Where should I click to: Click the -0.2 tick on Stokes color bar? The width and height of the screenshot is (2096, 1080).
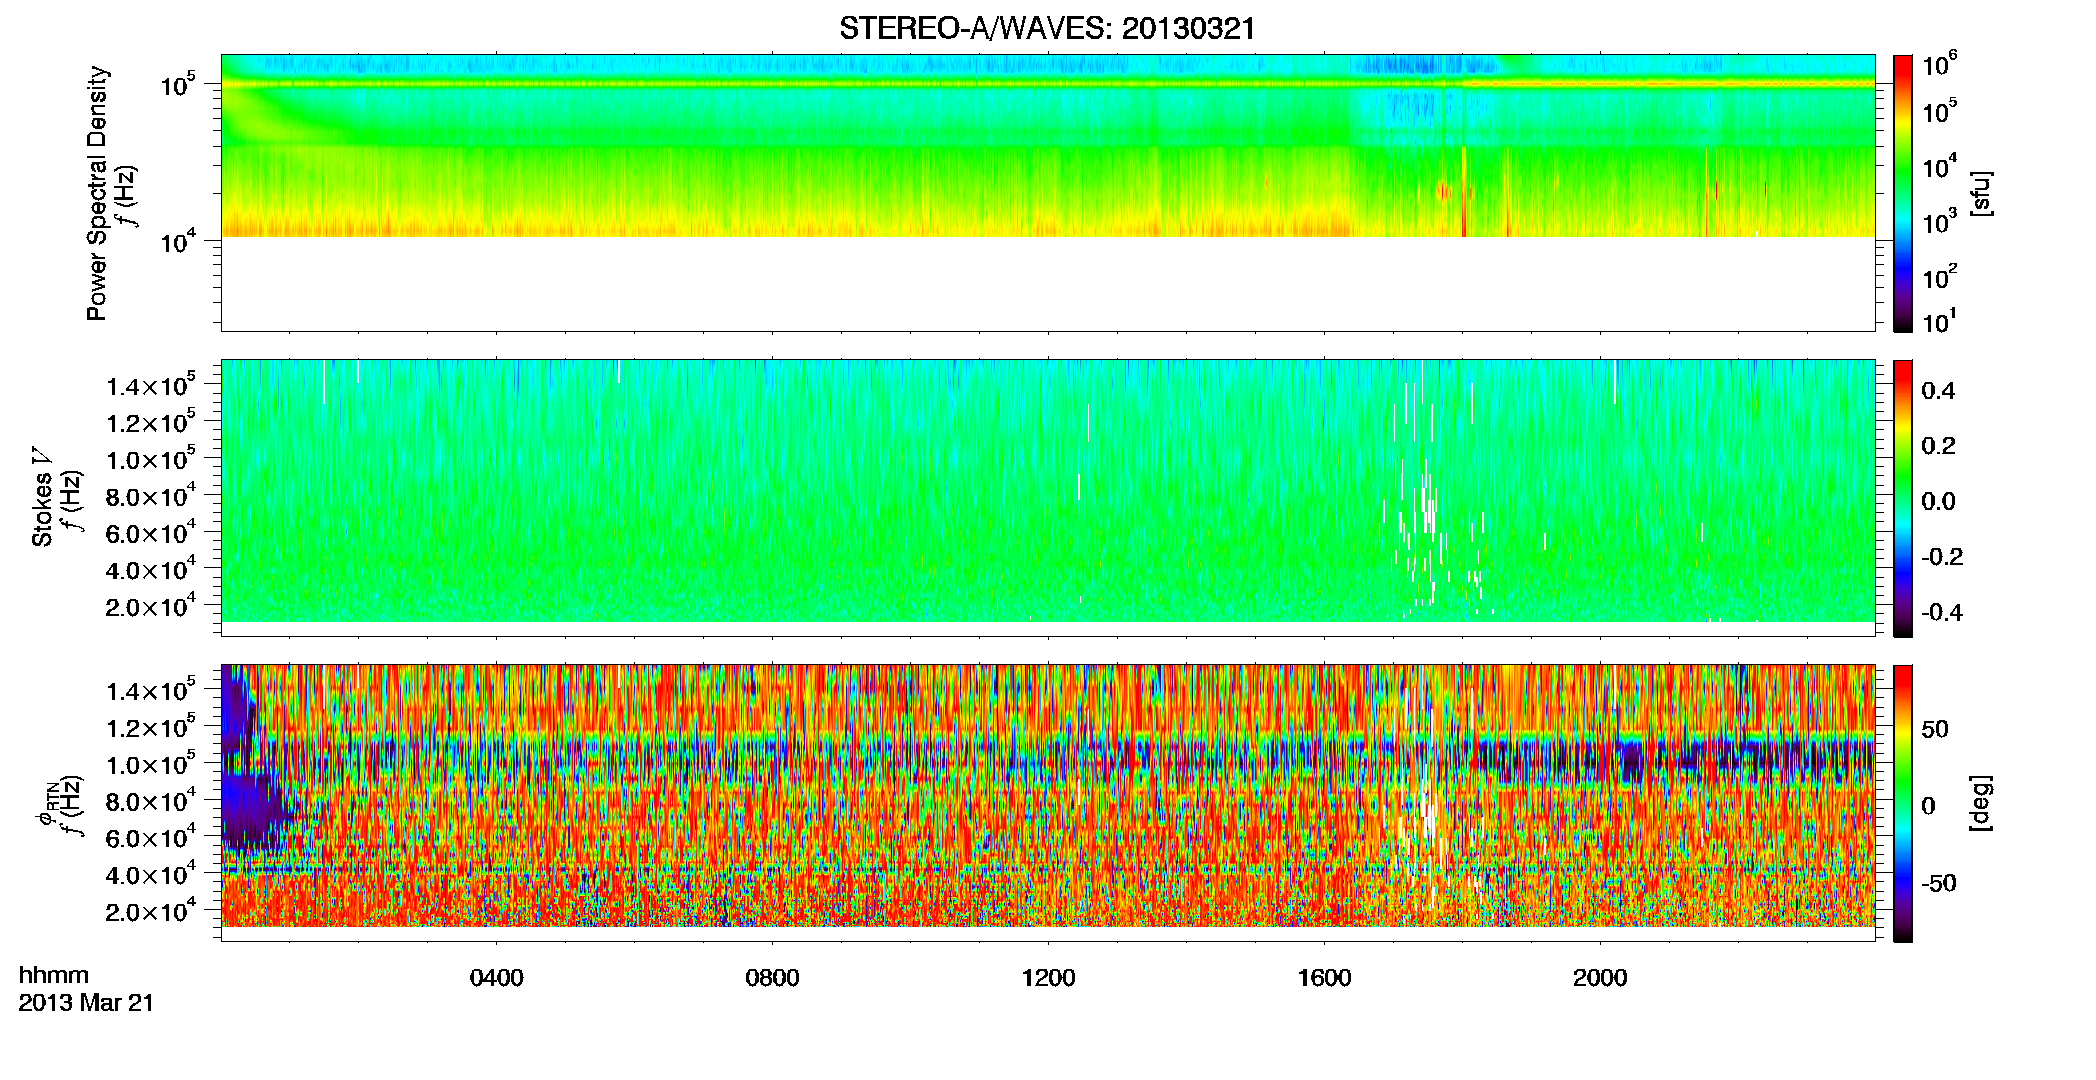tap(1942, 557)
